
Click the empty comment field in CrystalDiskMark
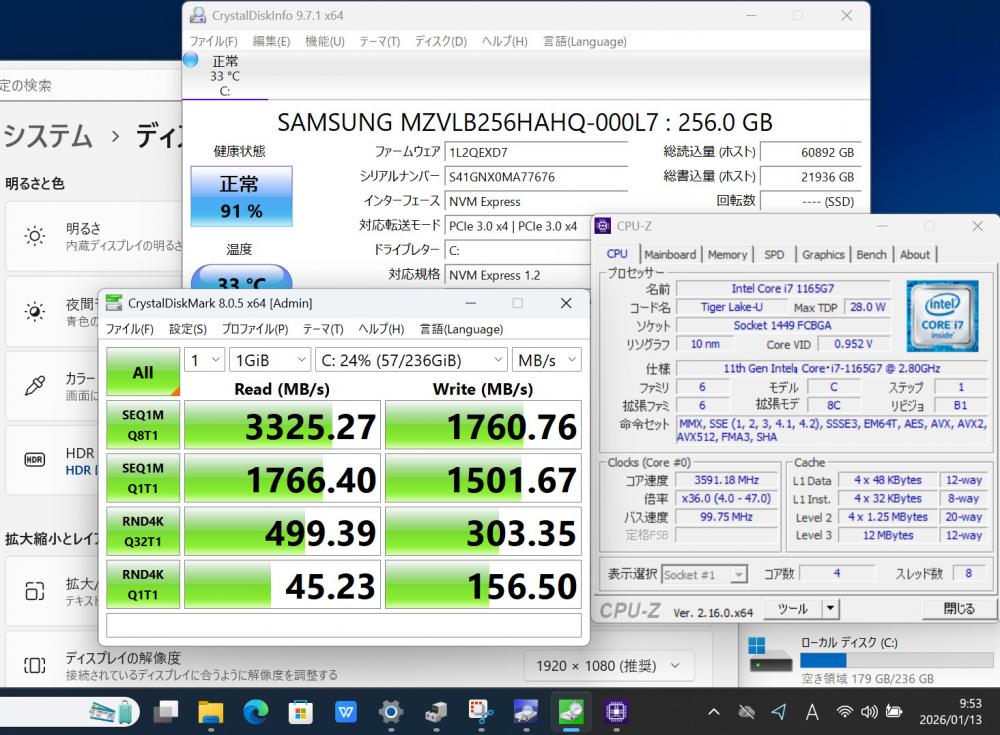pos(343,625)
